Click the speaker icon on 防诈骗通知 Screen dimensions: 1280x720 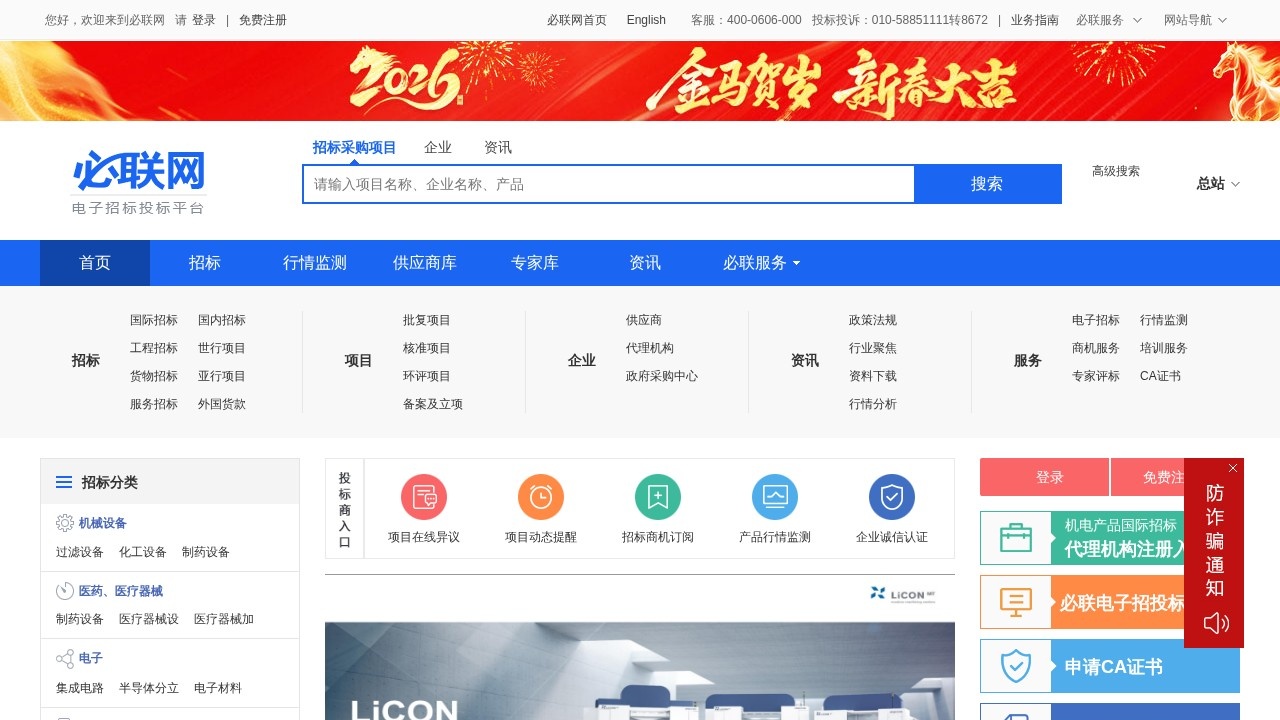pos(1214,623)
